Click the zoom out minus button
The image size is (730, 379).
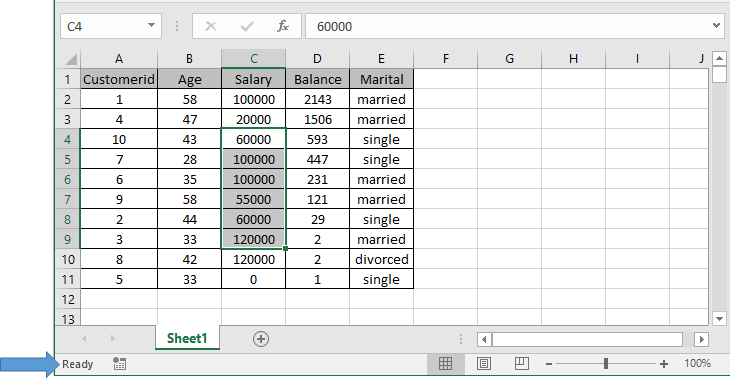[x=549, y=364]
